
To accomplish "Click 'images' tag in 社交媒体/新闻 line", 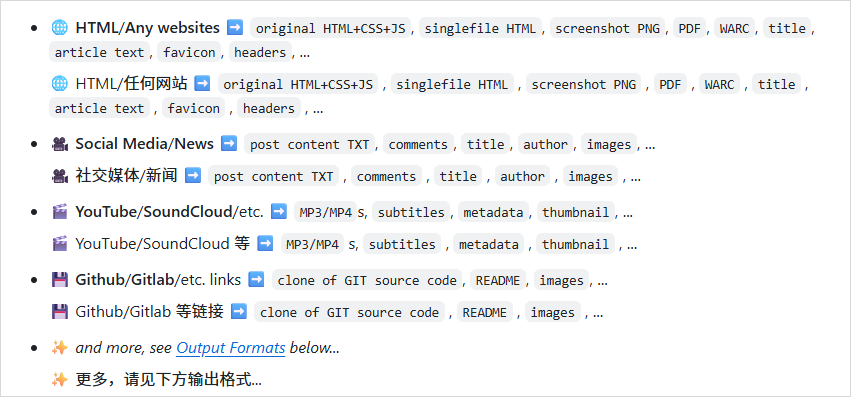I will point(590,177).
